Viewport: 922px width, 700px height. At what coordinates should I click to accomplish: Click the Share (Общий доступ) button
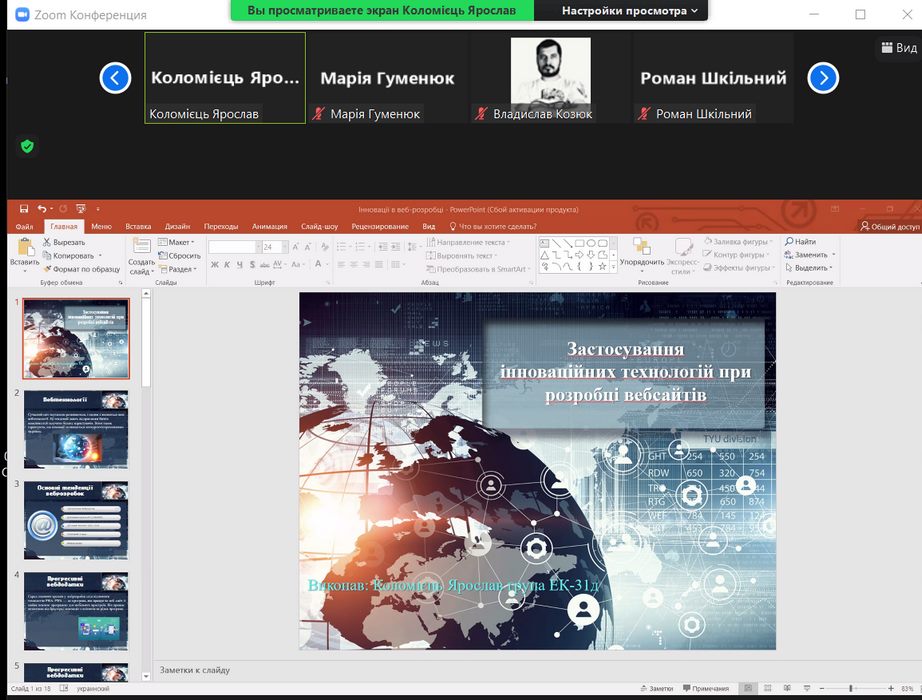pos(889,226)
